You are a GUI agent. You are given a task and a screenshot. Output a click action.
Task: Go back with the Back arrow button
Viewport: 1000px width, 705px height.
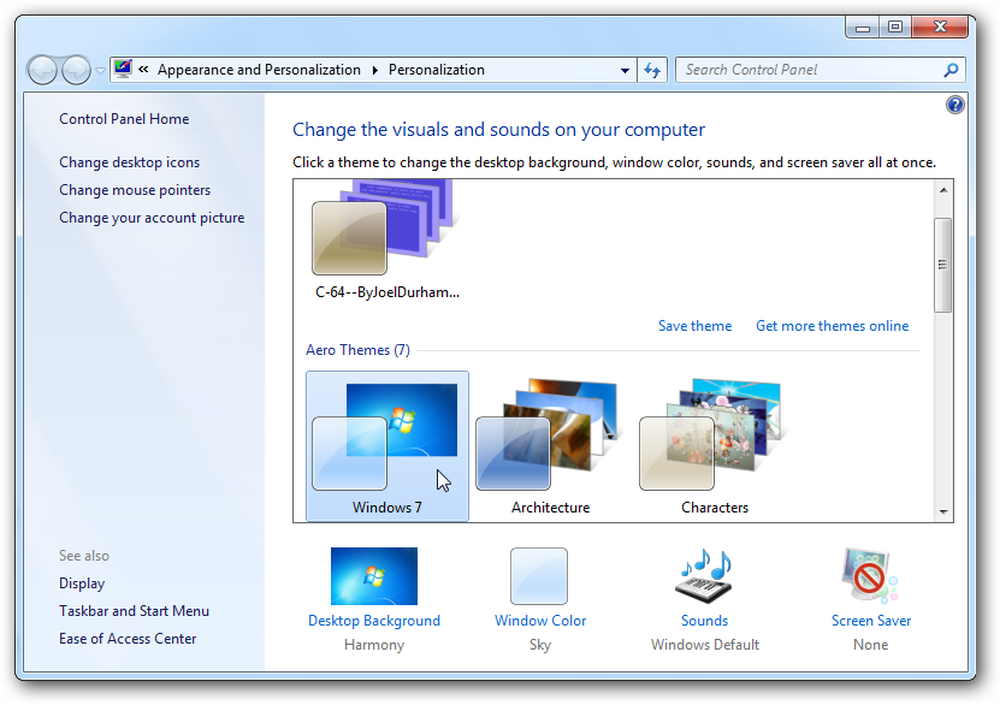click(43, 70)
